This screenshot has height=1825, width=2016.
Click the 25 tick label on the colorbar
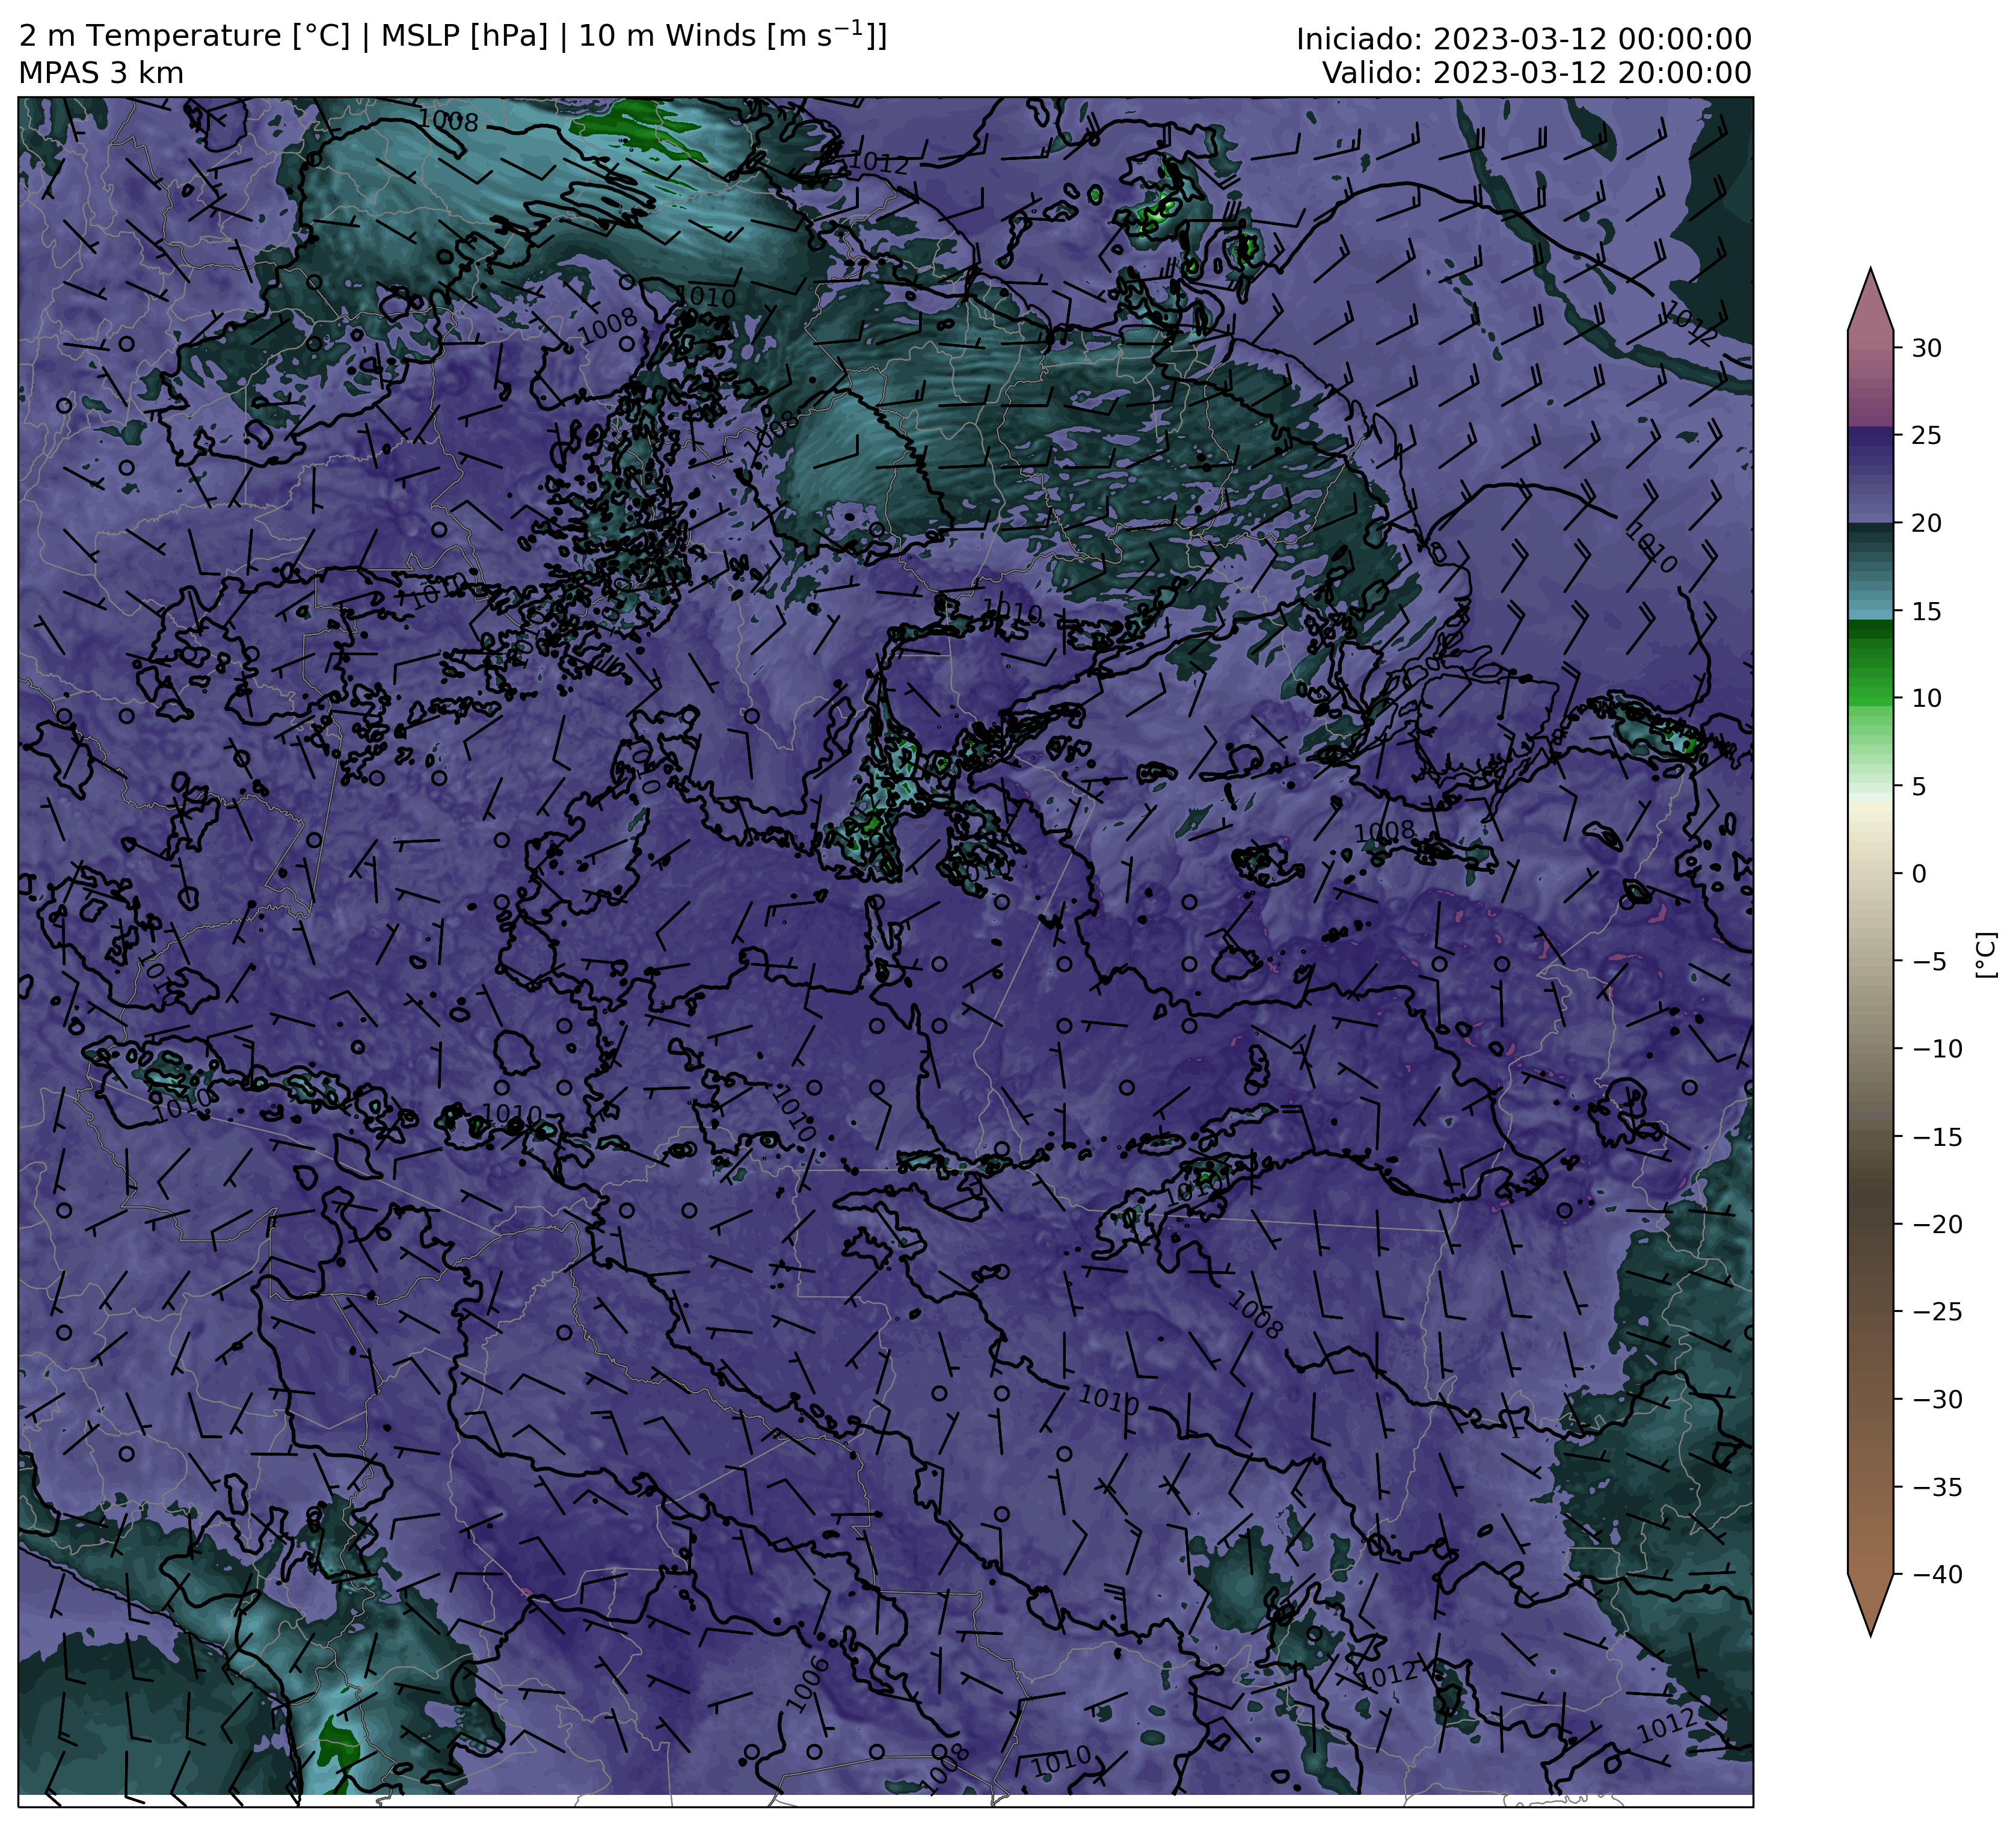pos(1926,435)
